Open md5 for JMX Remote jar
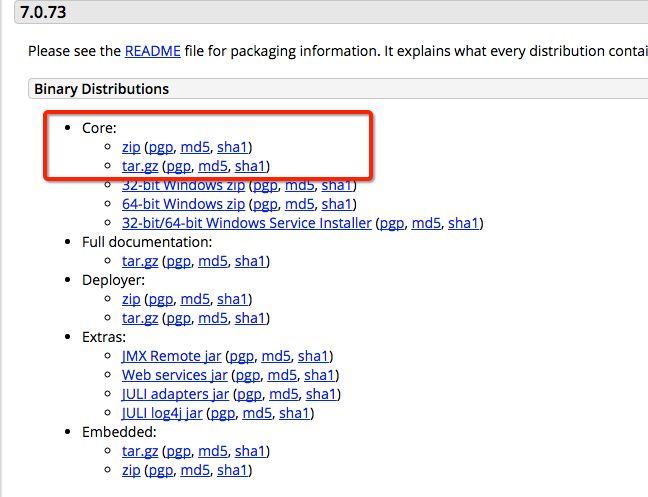This screenshot has height=497, width=648. (x=276, y=356)
